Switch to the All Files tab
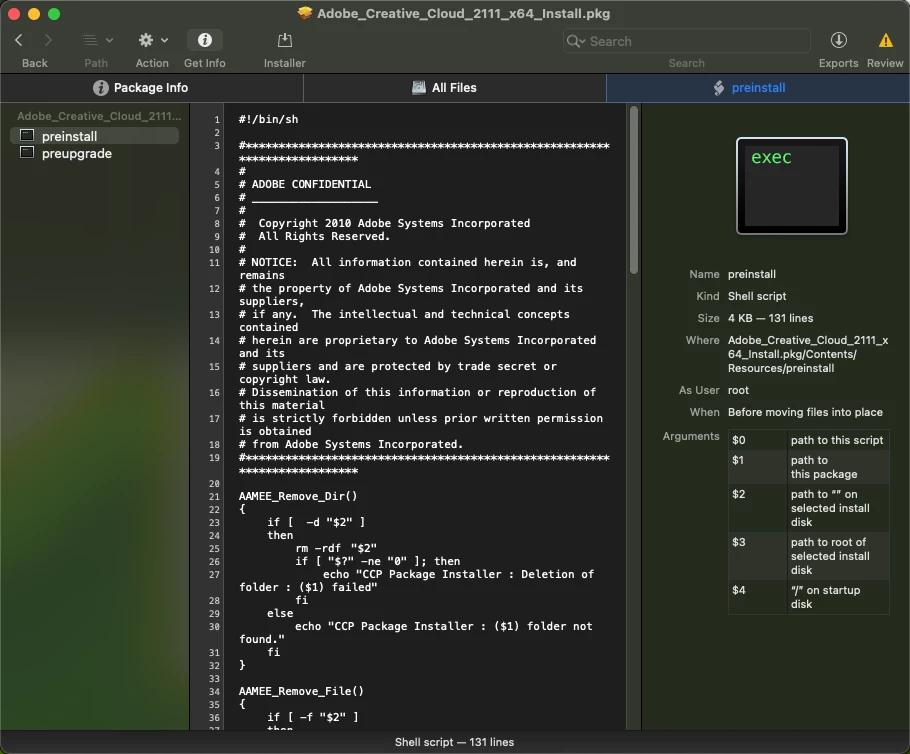This screenshot has width=910, height=754. [x=454, y=88]
